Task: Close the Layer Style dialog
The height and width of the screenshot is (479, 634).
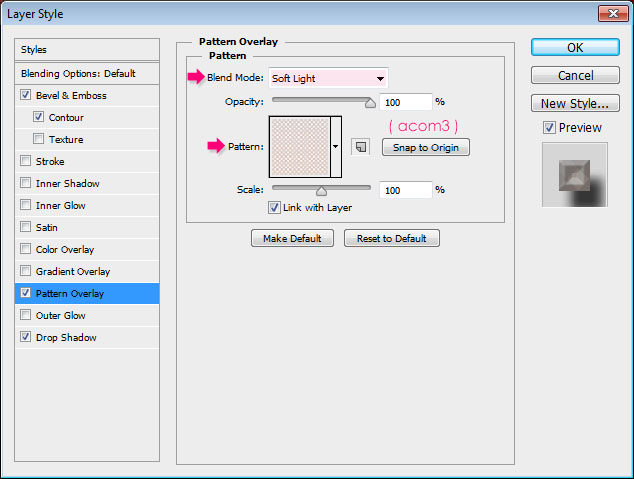Action: pos(613,14)
